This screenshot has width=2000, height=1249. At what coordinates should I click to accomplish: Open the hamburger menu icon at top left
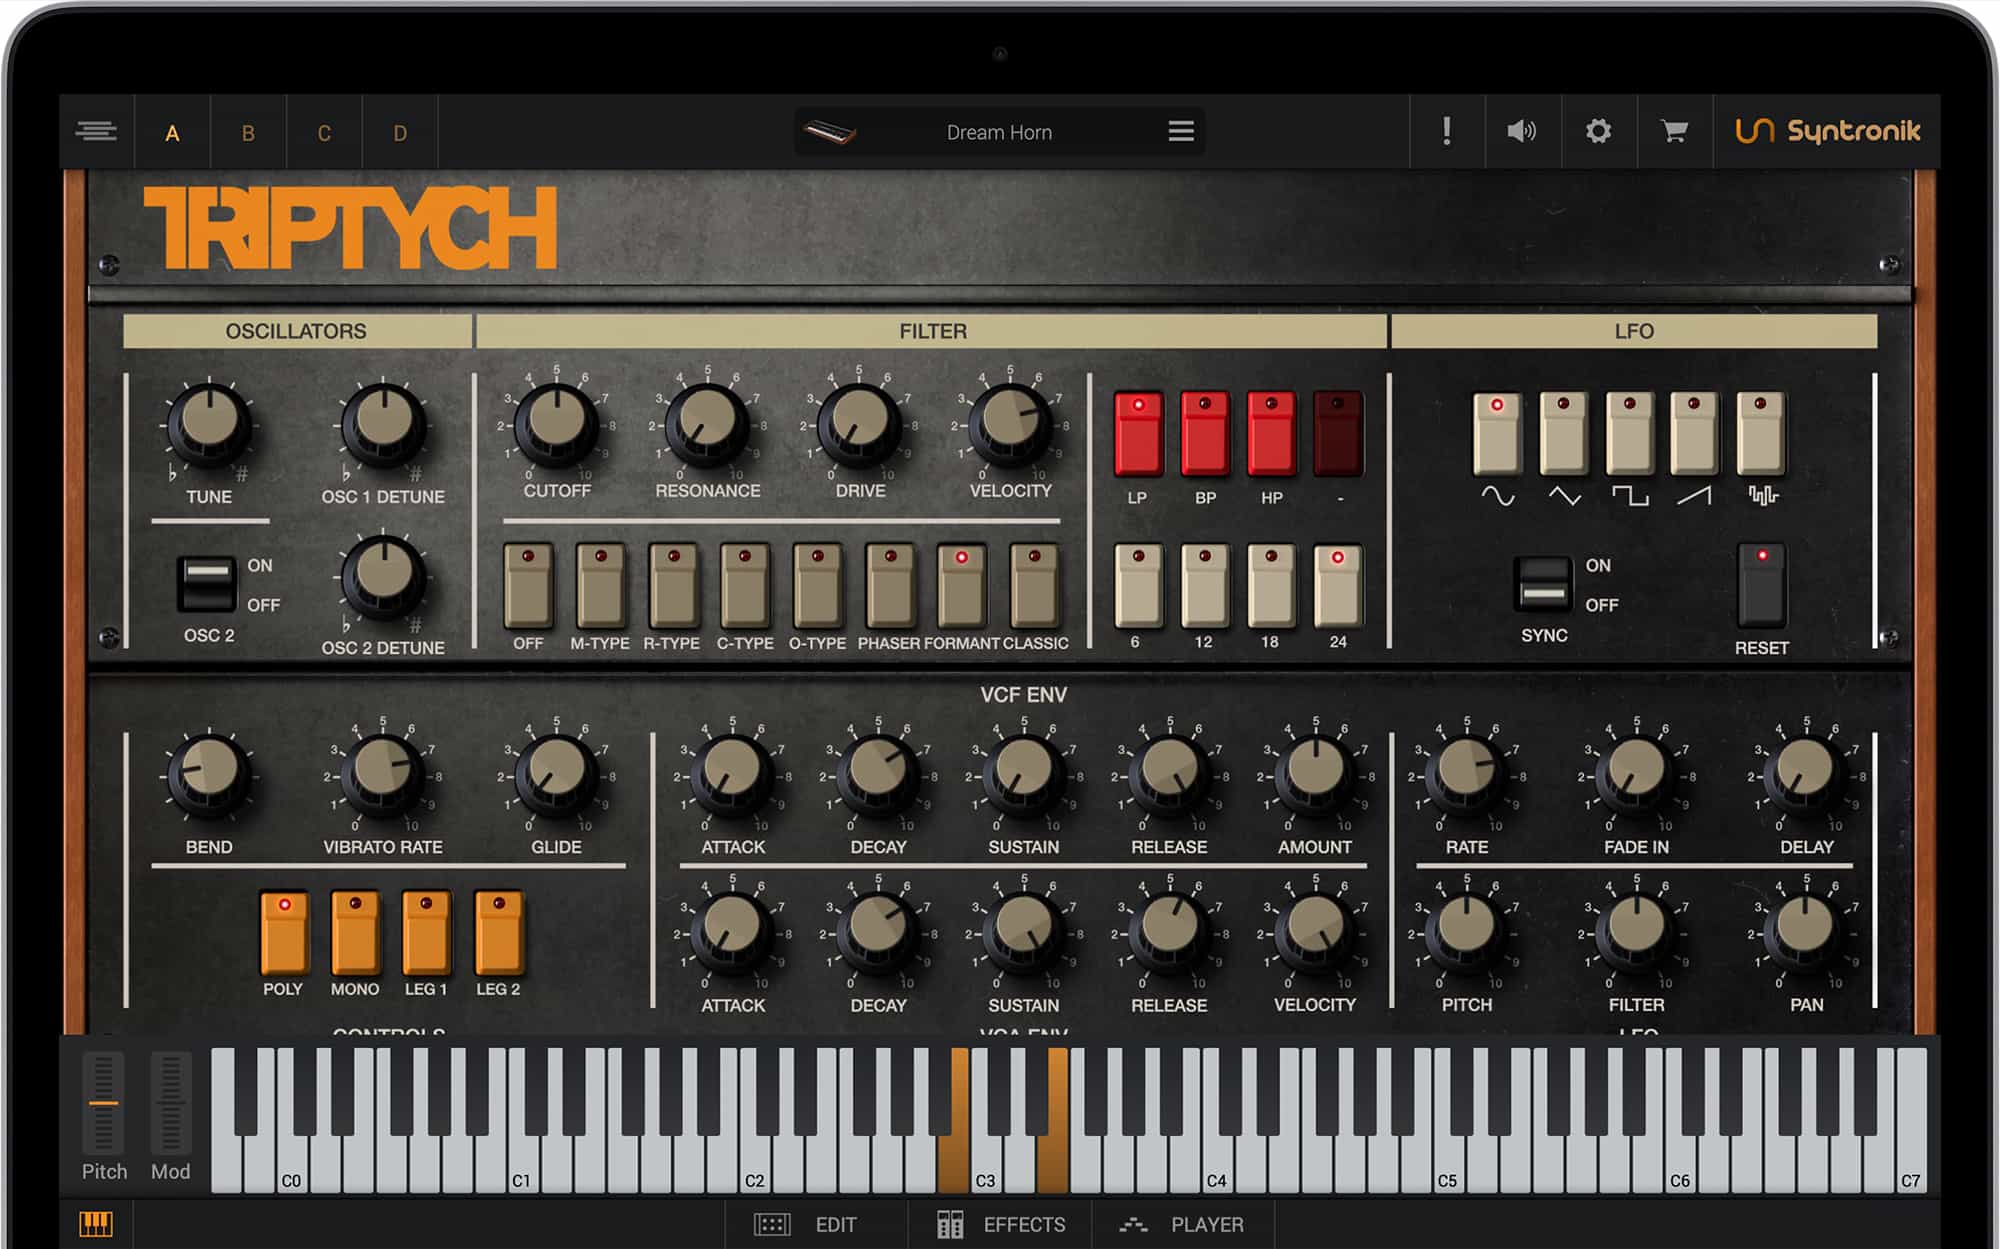coord(96,132)
